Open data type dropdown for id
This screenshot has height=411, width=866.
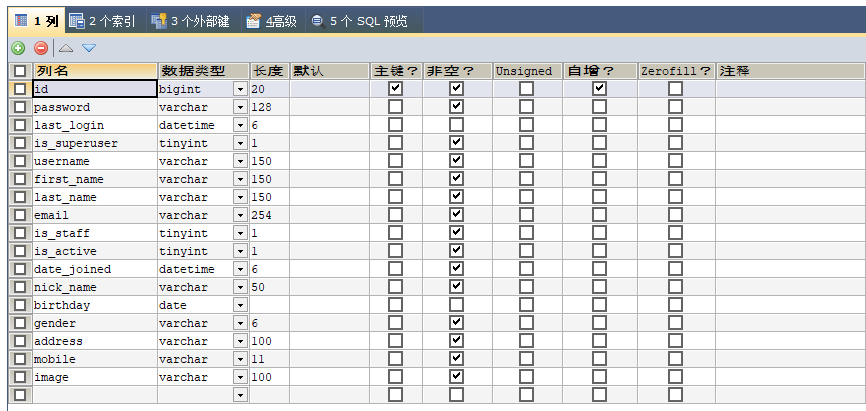tap(241, 89)
